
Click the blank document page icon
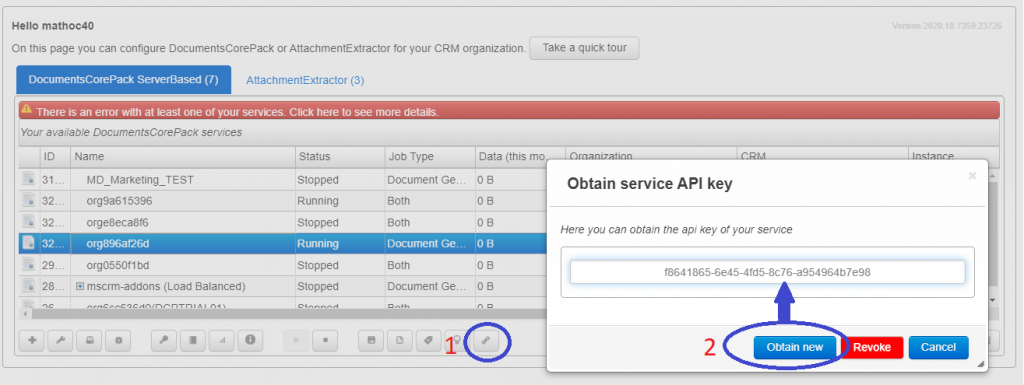[400, 340]
